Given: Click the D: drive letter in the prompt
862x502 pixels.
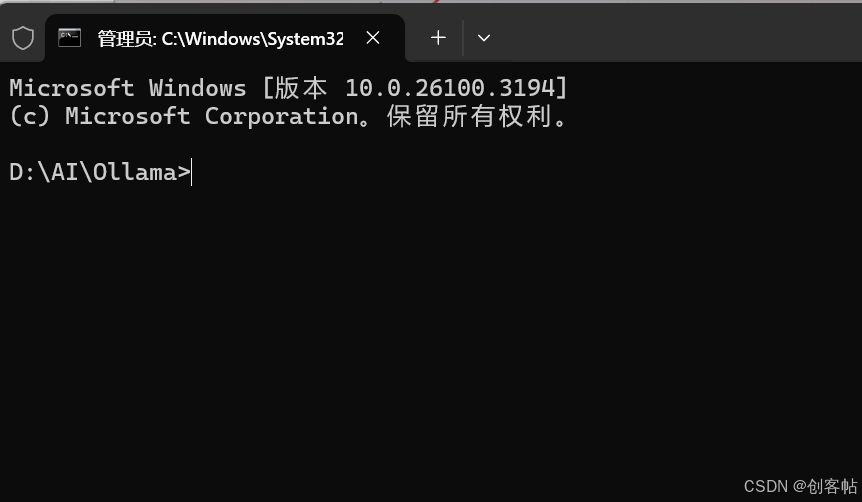Looking at the screenshot, I should click(x=22, y=173).
